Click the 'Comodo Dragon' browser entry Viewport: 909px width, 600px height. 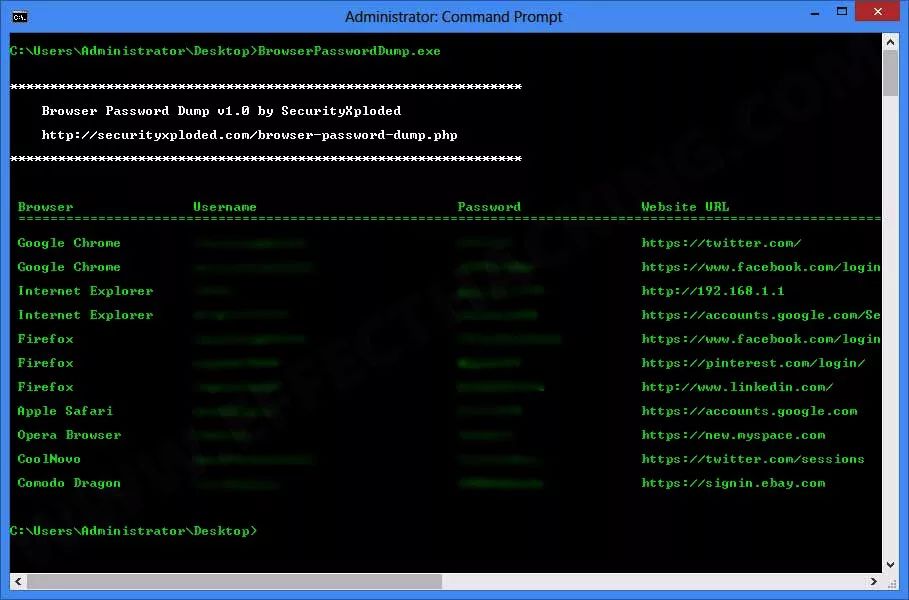[x=69, y=483]
